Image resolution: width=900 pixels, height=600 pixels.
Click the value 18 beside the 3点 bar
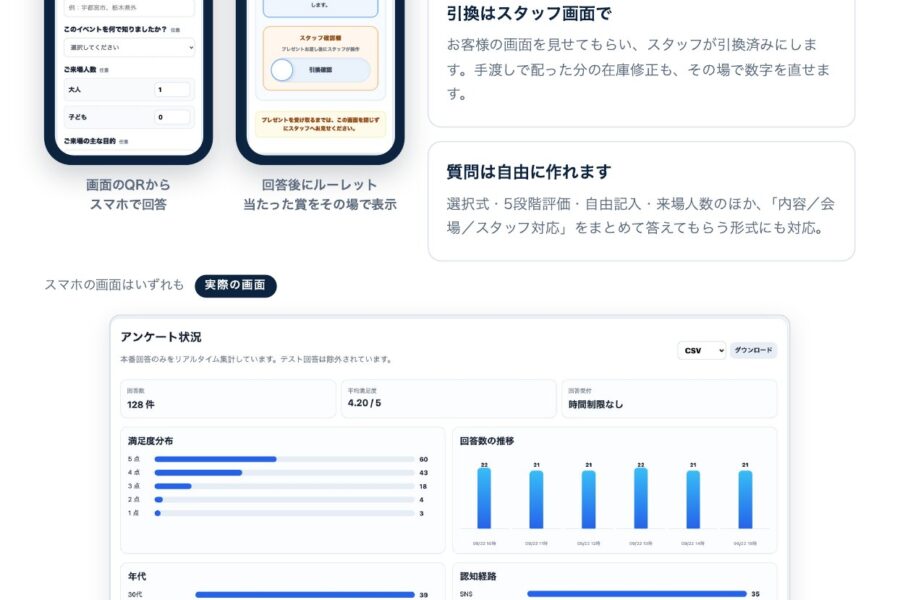point(423,486)
